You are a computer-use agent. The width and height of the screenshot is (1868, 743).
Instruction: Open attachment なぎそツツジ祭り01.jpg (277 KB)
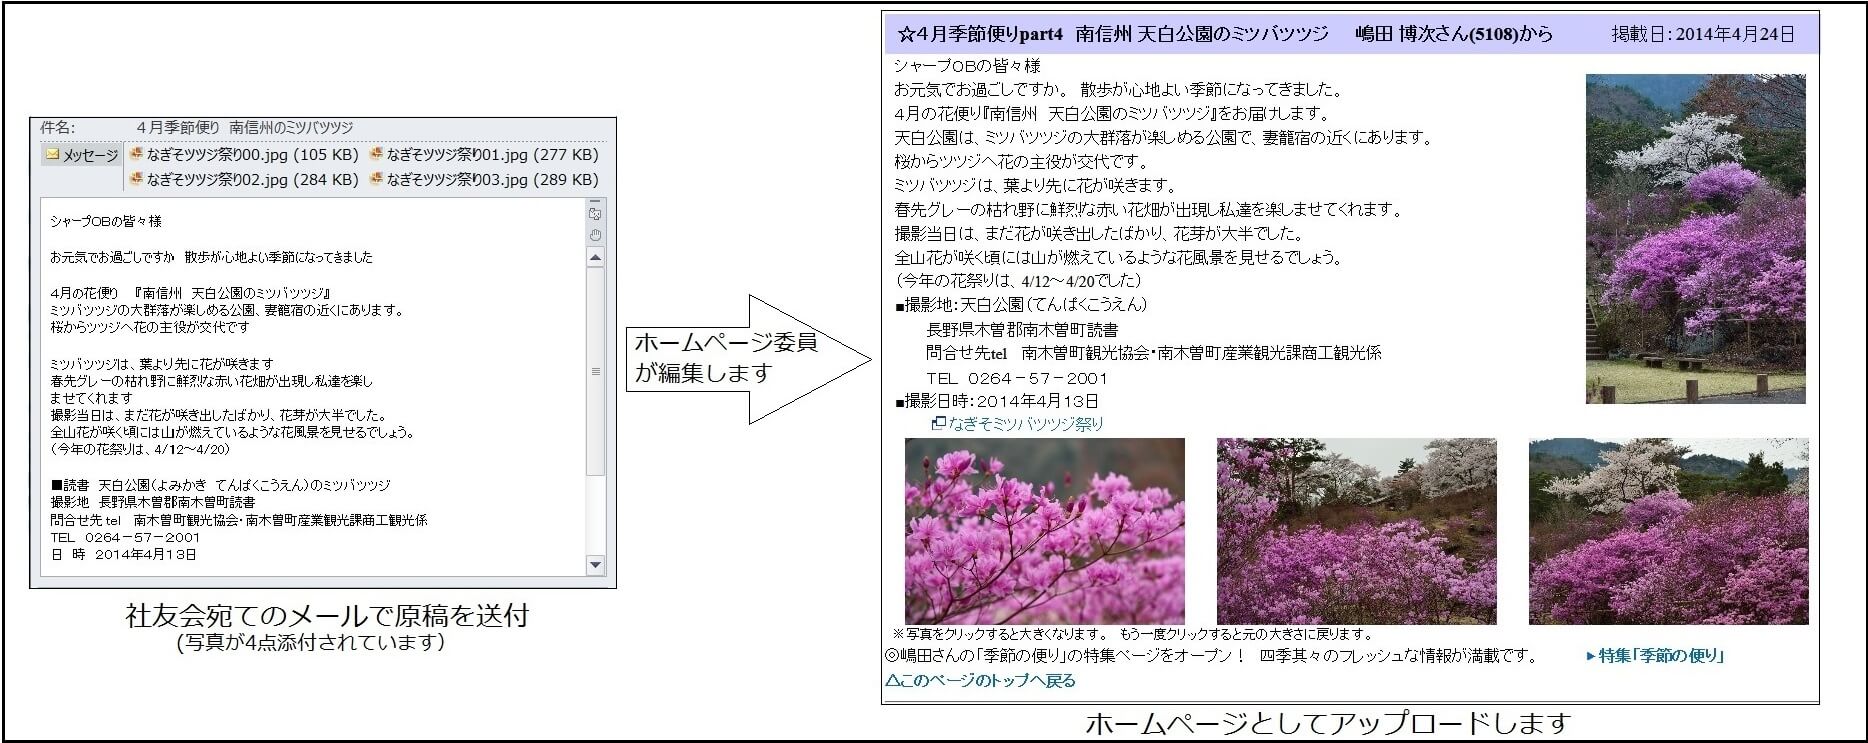pyautogui.click(x=484, y=155)
